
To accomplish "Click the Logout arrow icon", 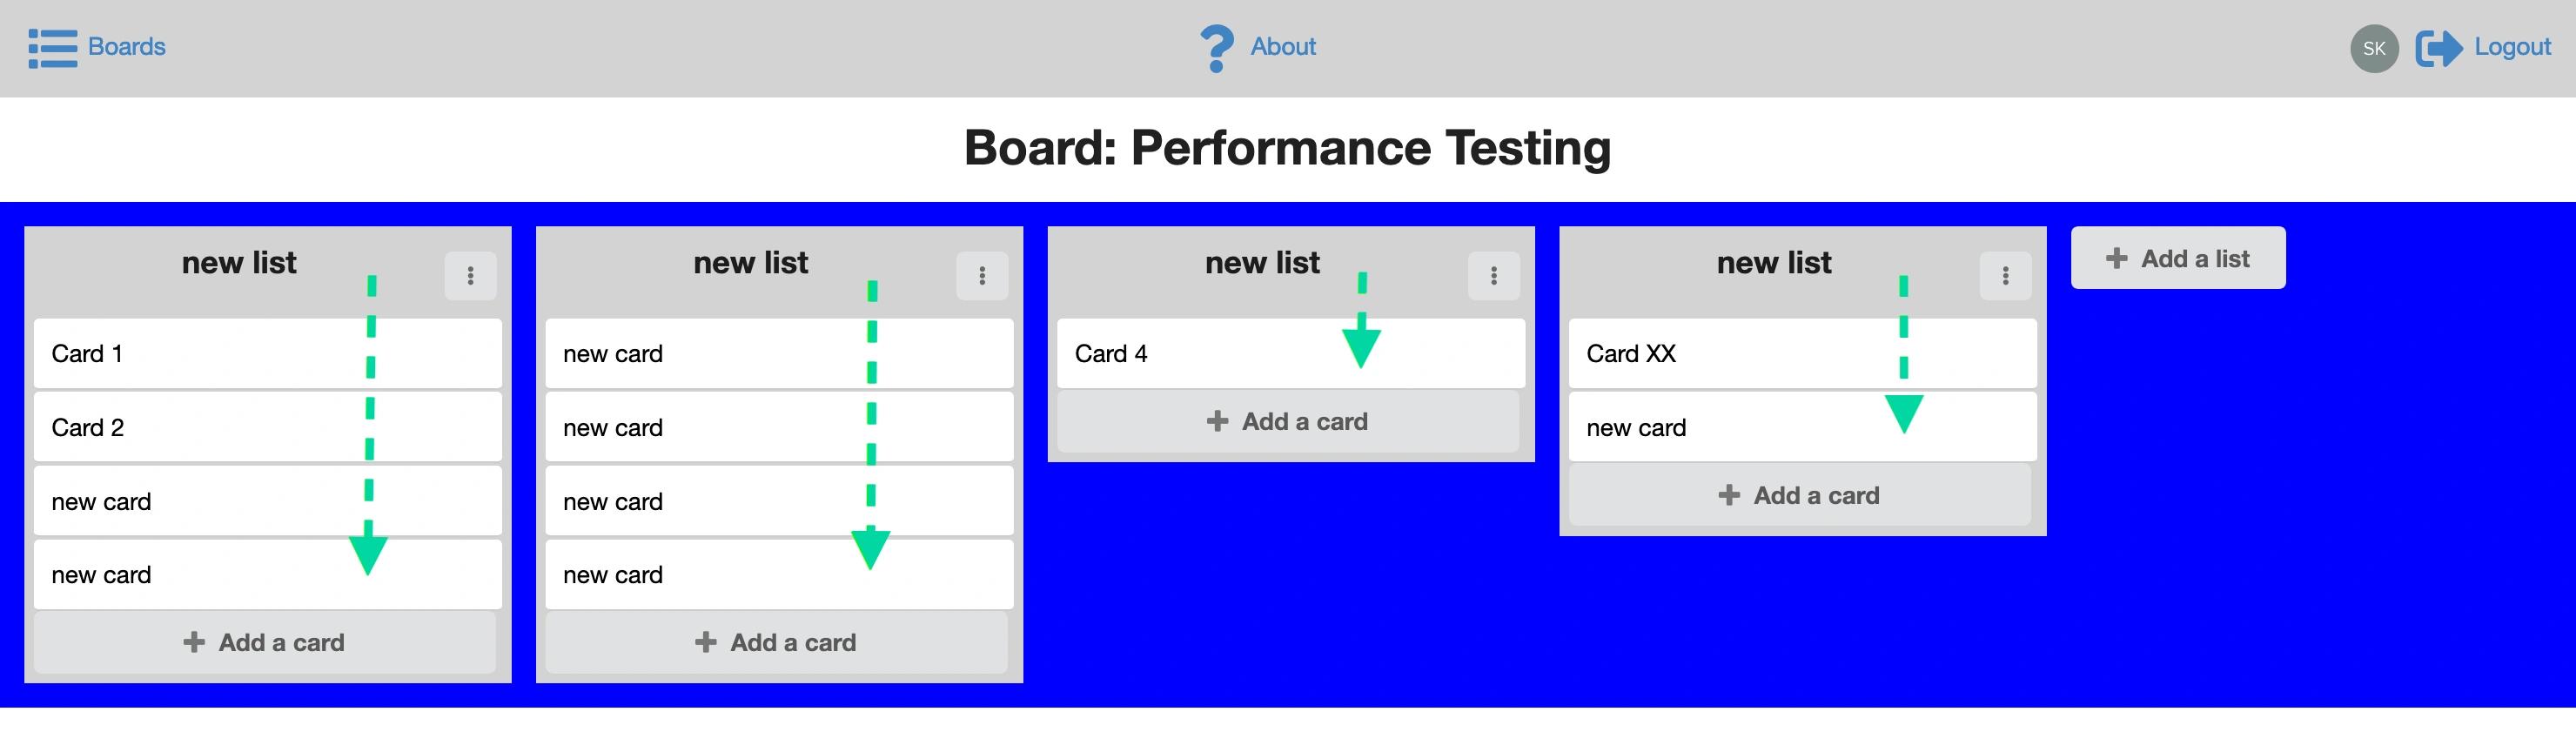I will (x=2439, y=48).
